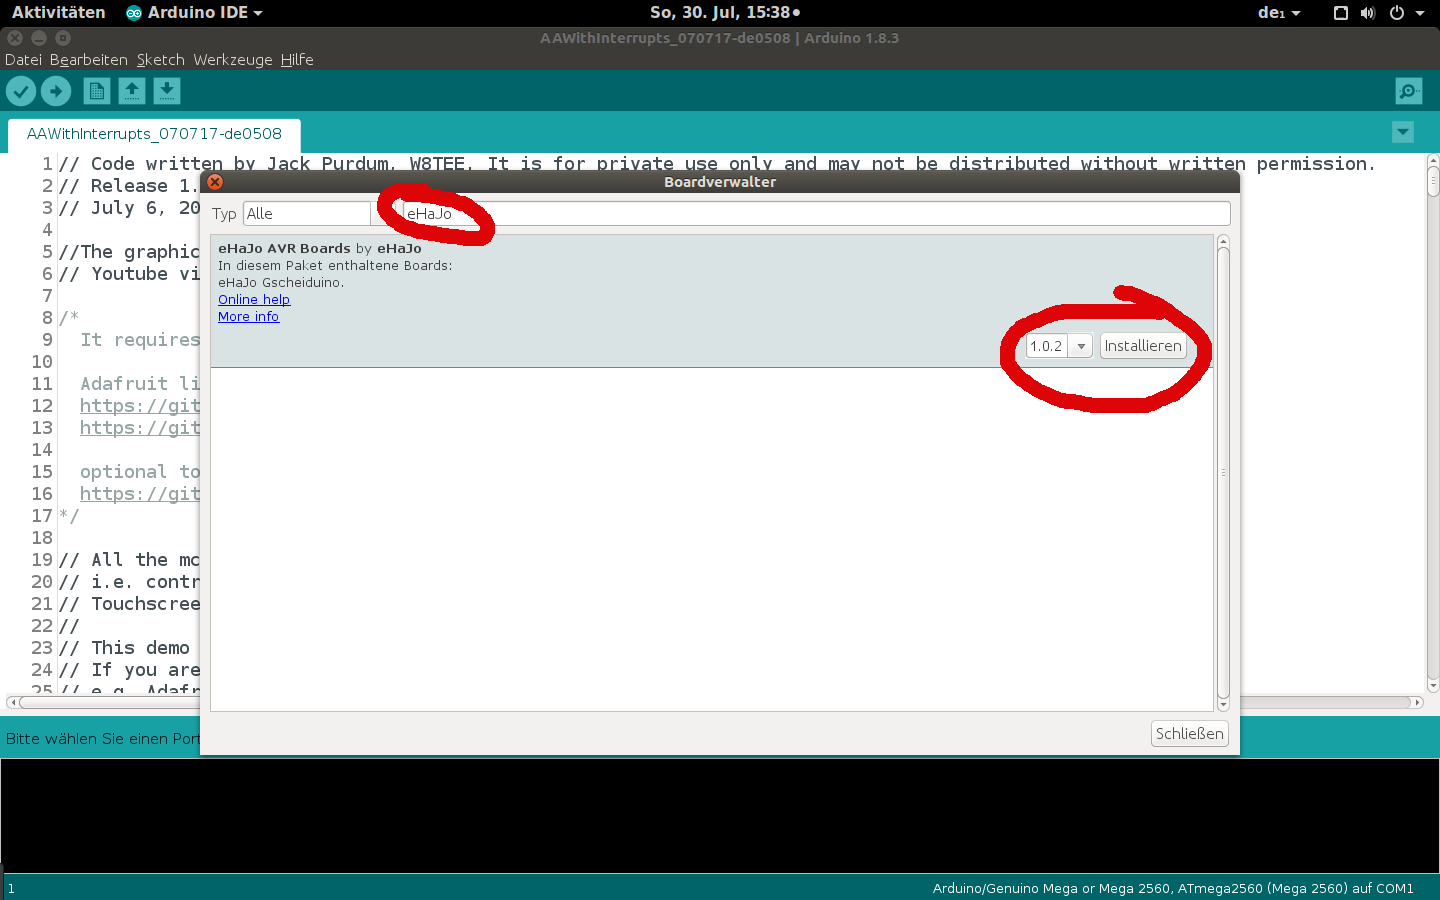Click the eHaJo Gscheiduino board text
Image resolution: width=1440 pixels, height=900 pixels.
click(x=281, y=282)
